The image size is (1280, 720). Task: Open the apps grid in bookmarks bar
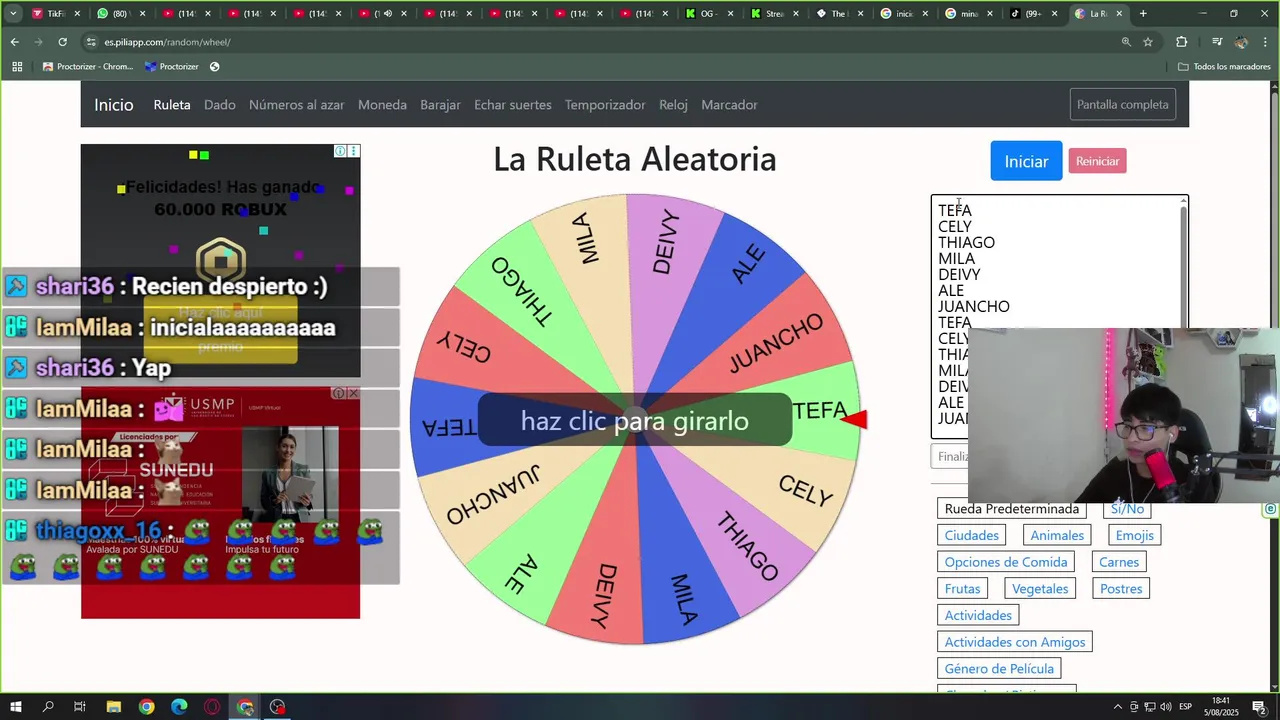click(17, 67)
